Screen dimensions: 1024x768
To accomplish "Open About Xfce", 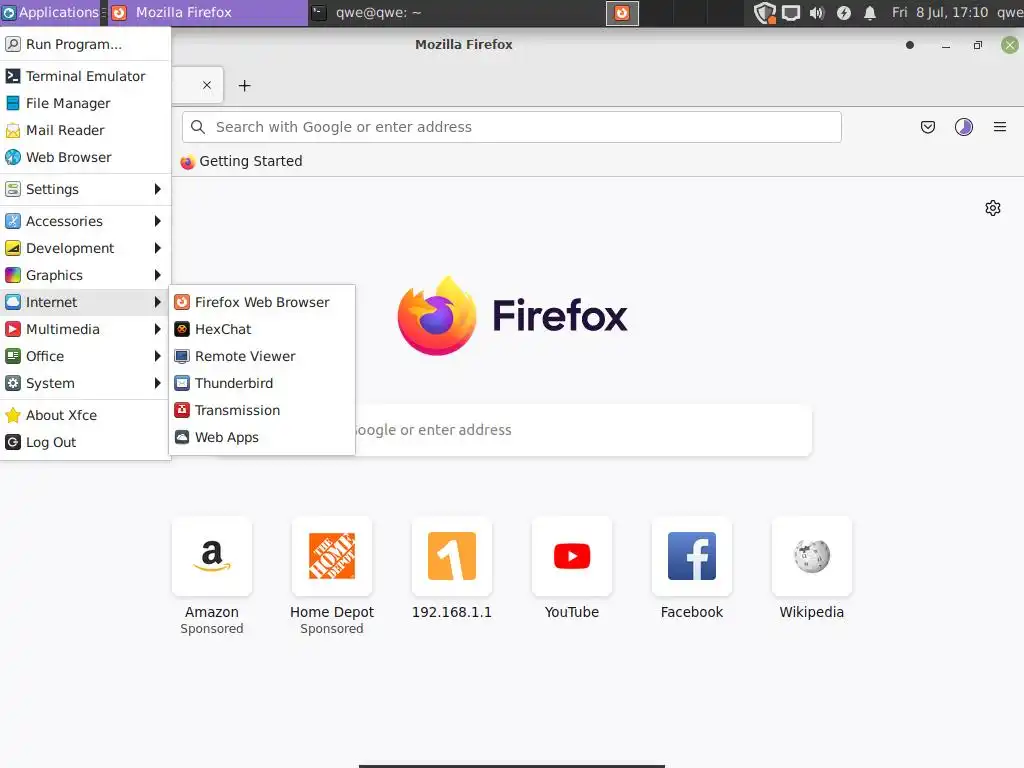I will click(85, 415).
